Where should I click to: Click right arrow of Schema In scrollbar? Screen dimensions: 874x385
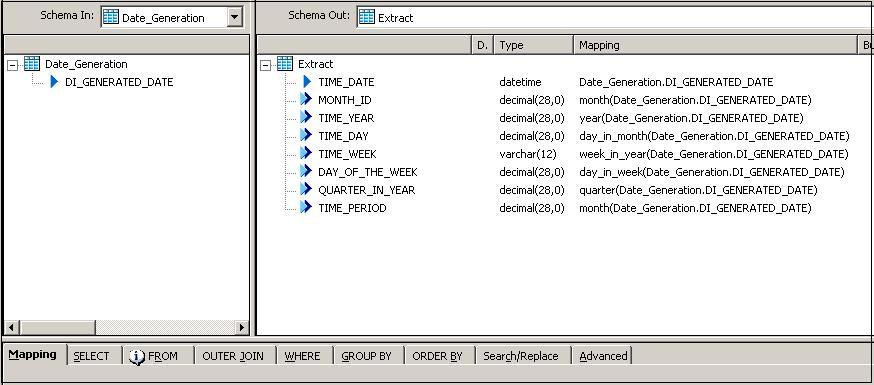click(x=242, y=327)
